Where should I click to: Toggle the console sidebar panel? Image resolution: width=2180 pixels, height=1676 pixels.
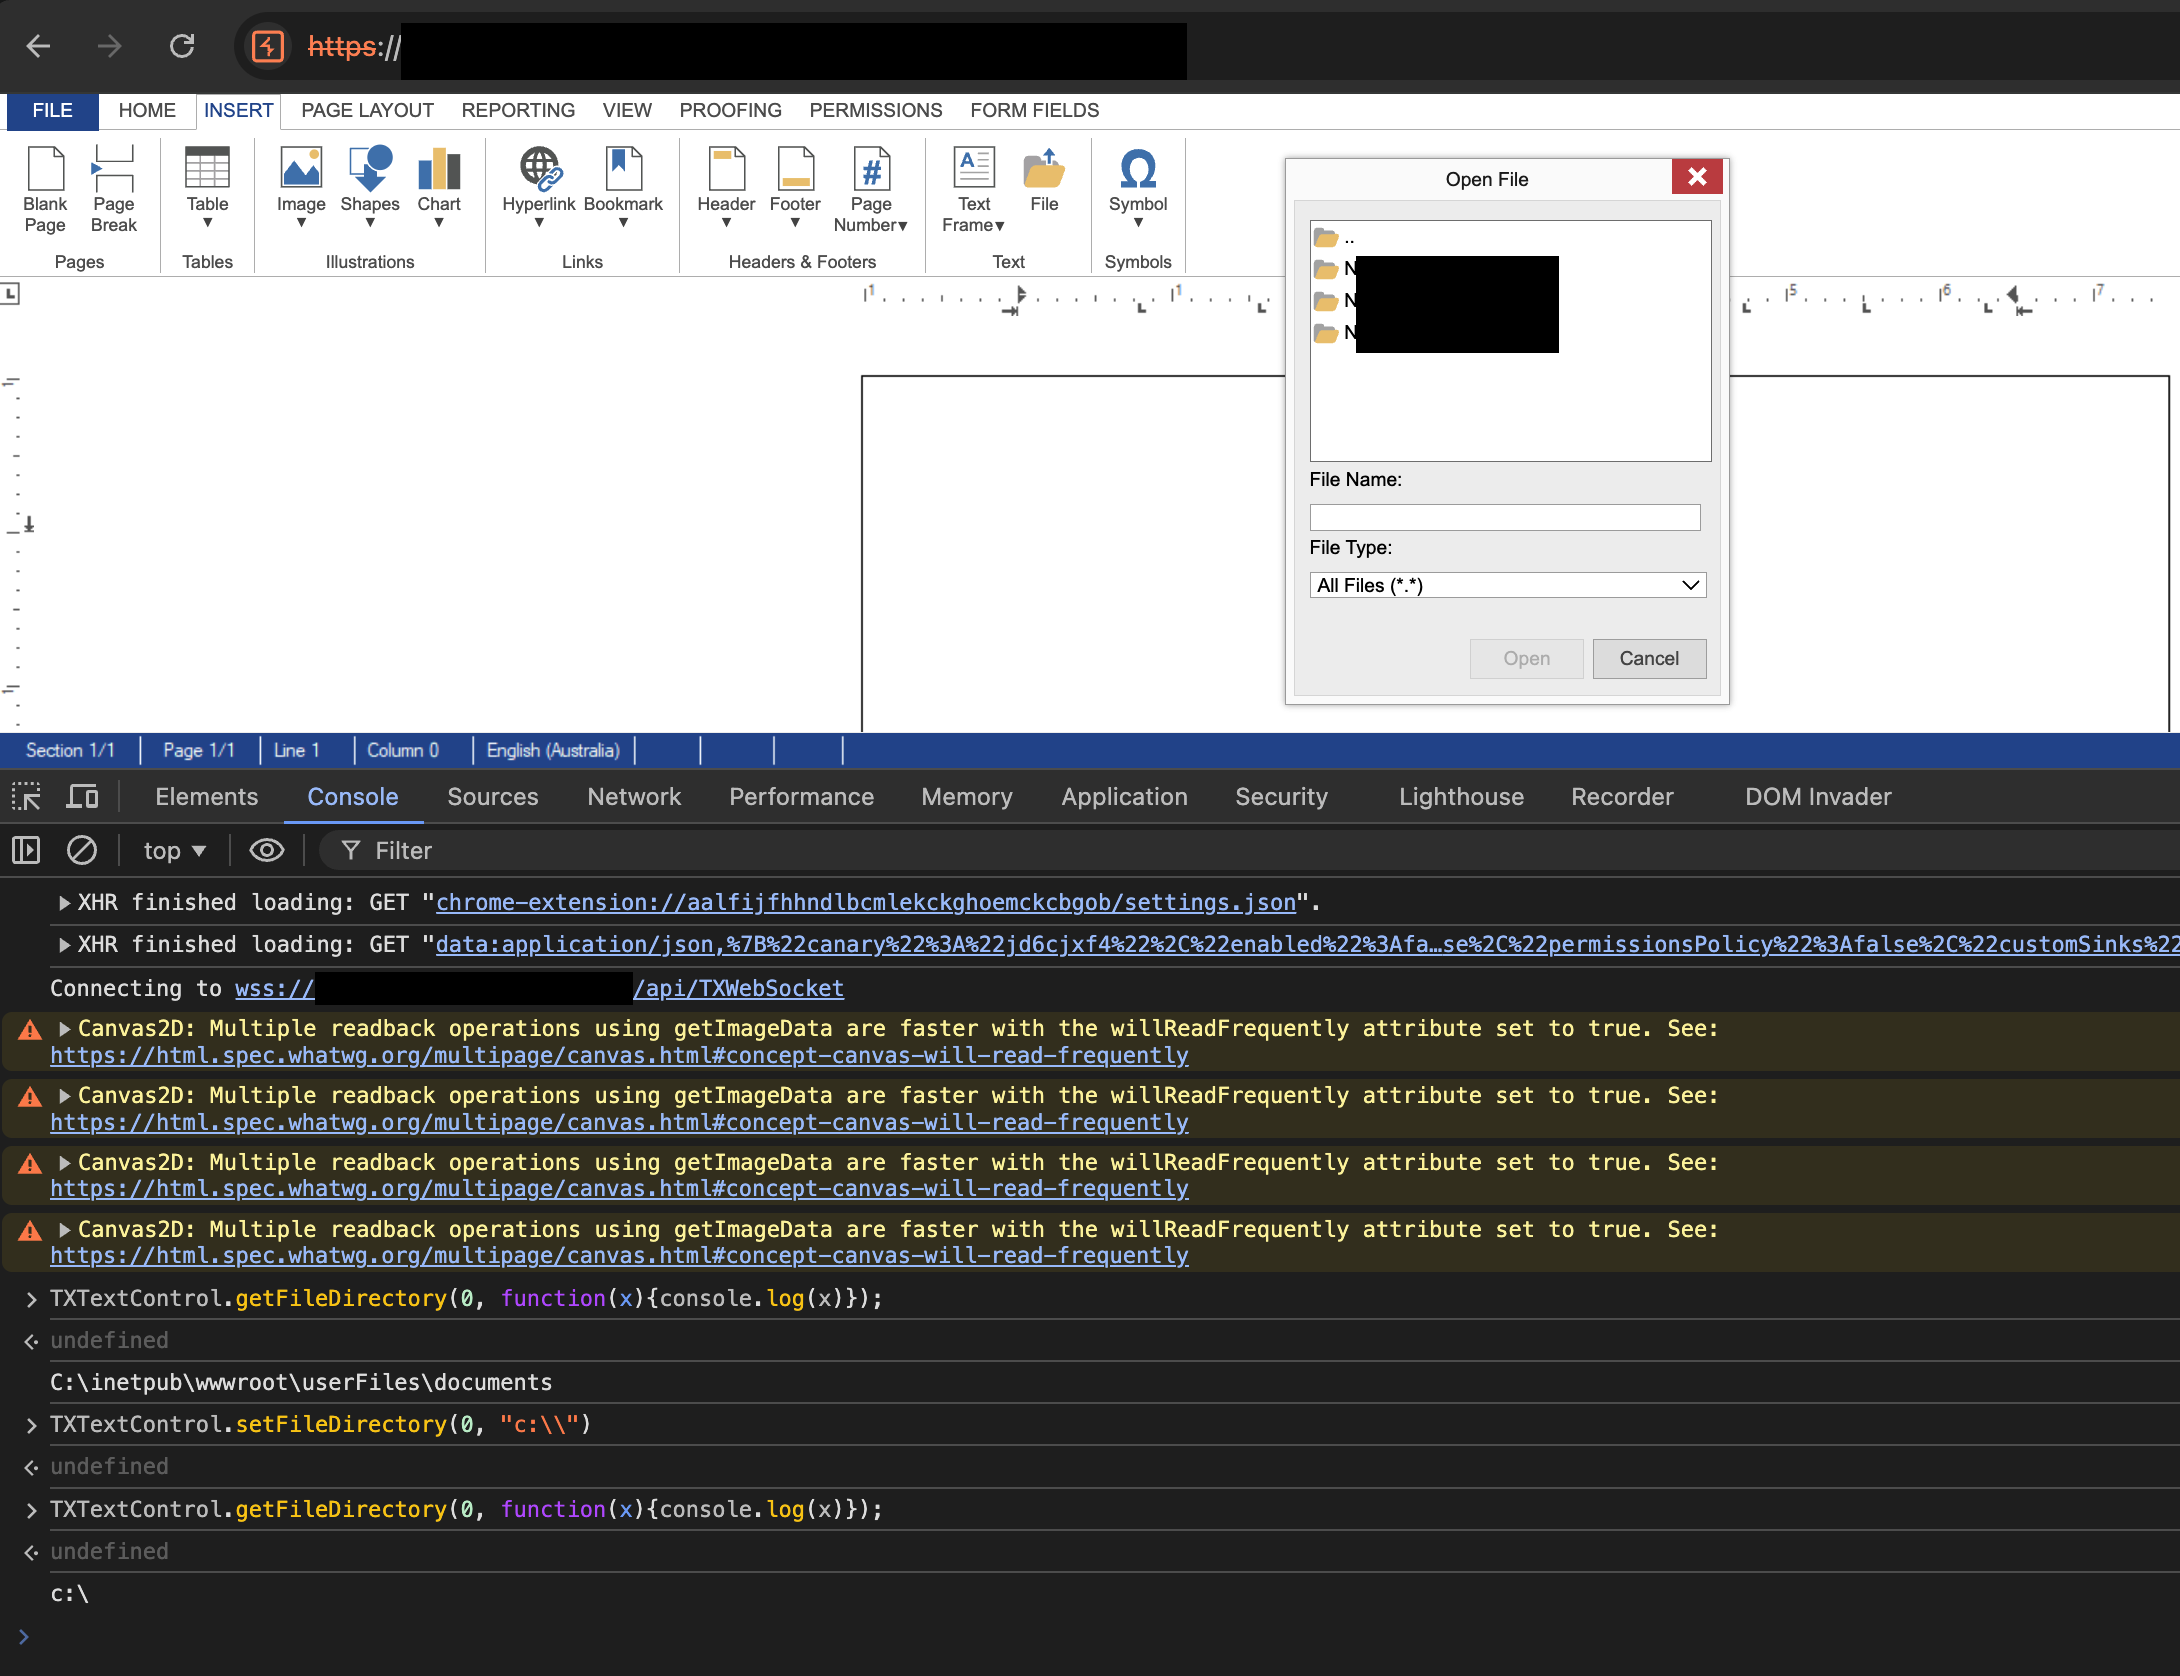(26, 851)
